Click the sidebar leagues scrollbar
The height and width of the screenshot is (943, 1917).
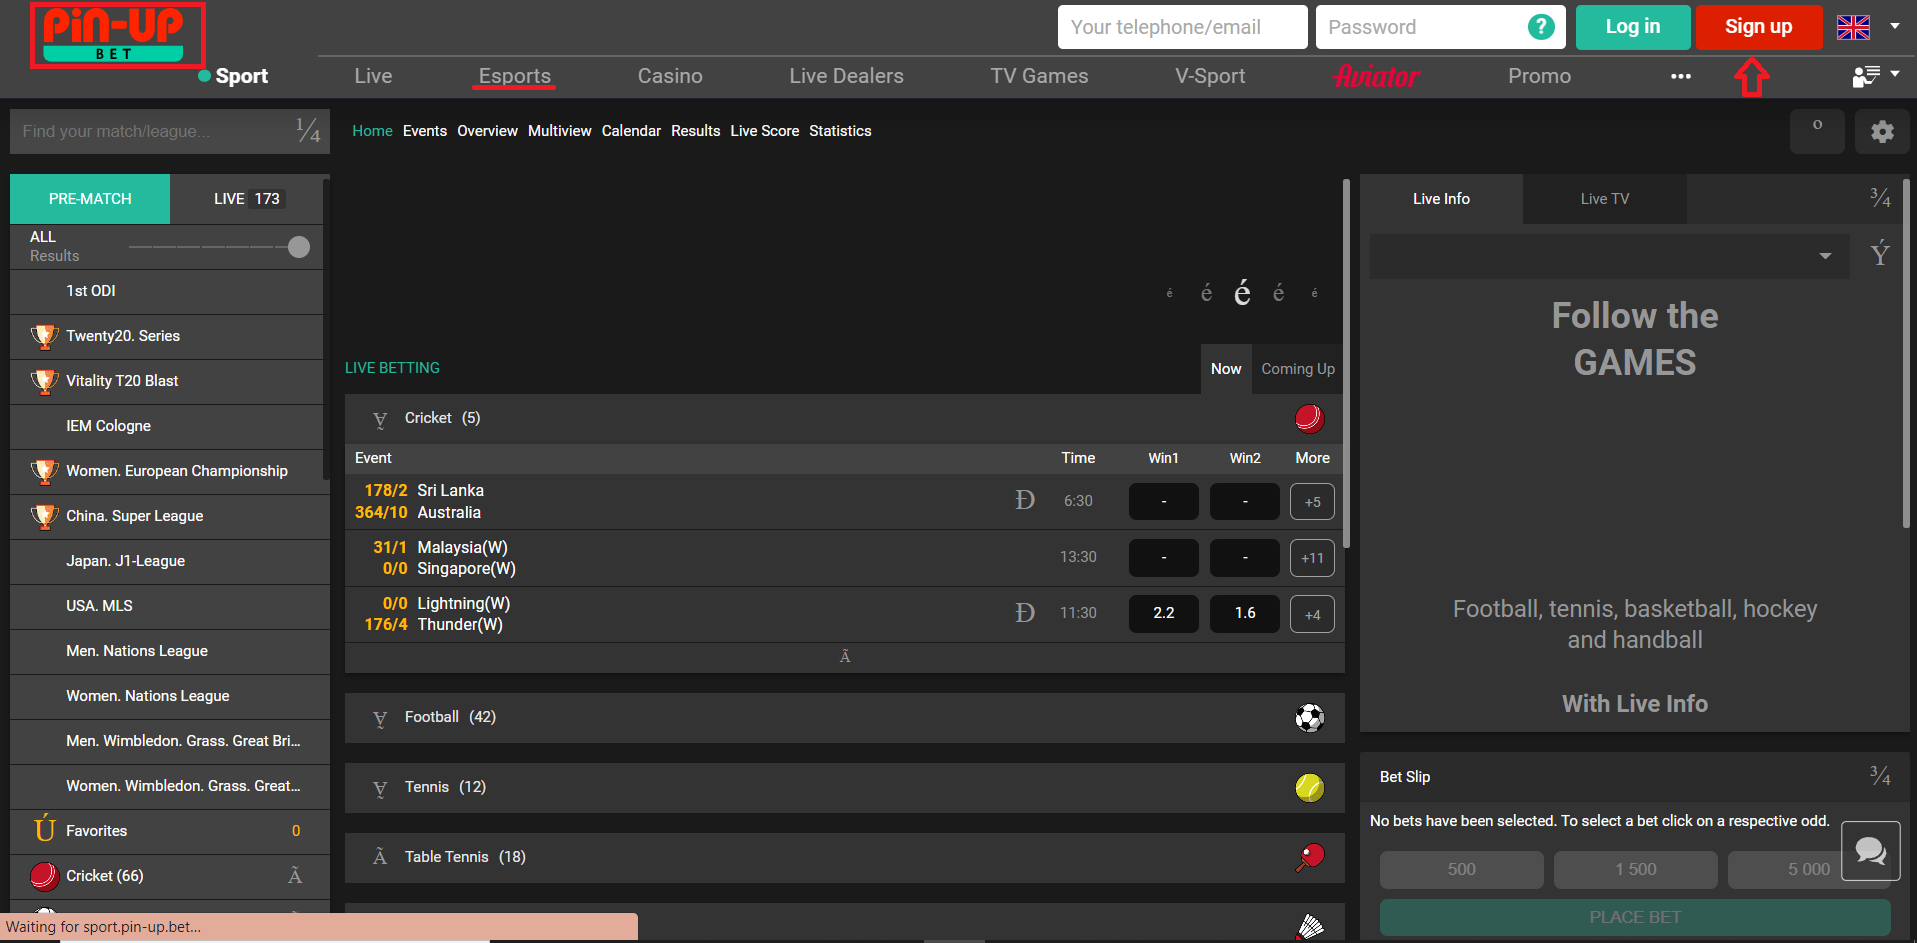(326, 330)
